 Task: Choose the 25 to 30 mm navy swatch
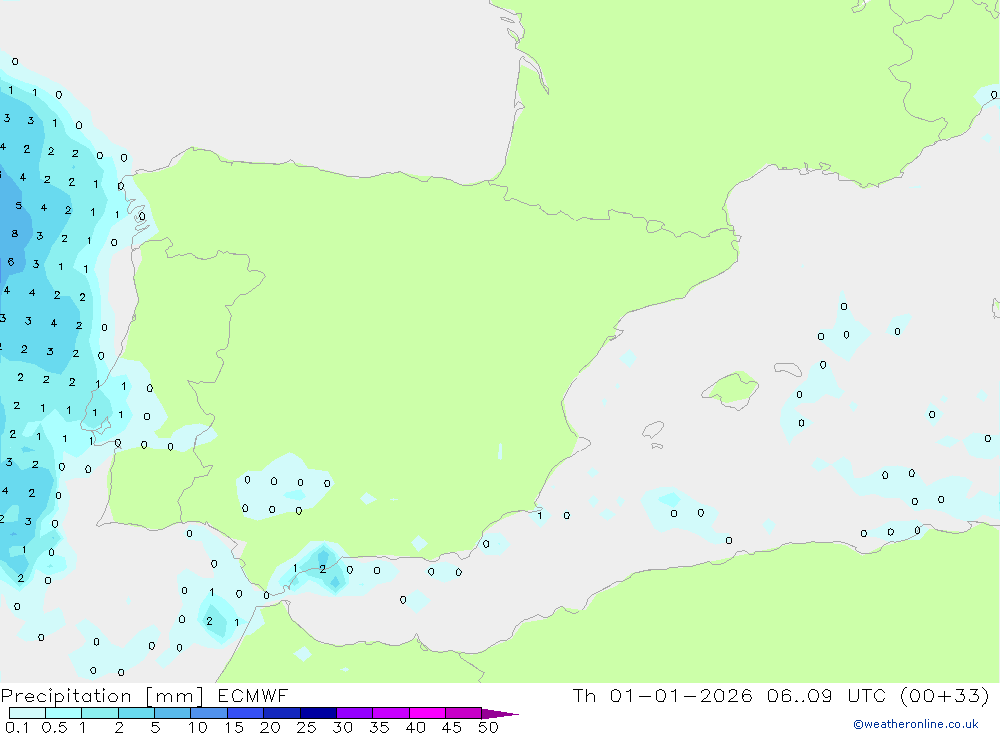(x=318, y=713)
